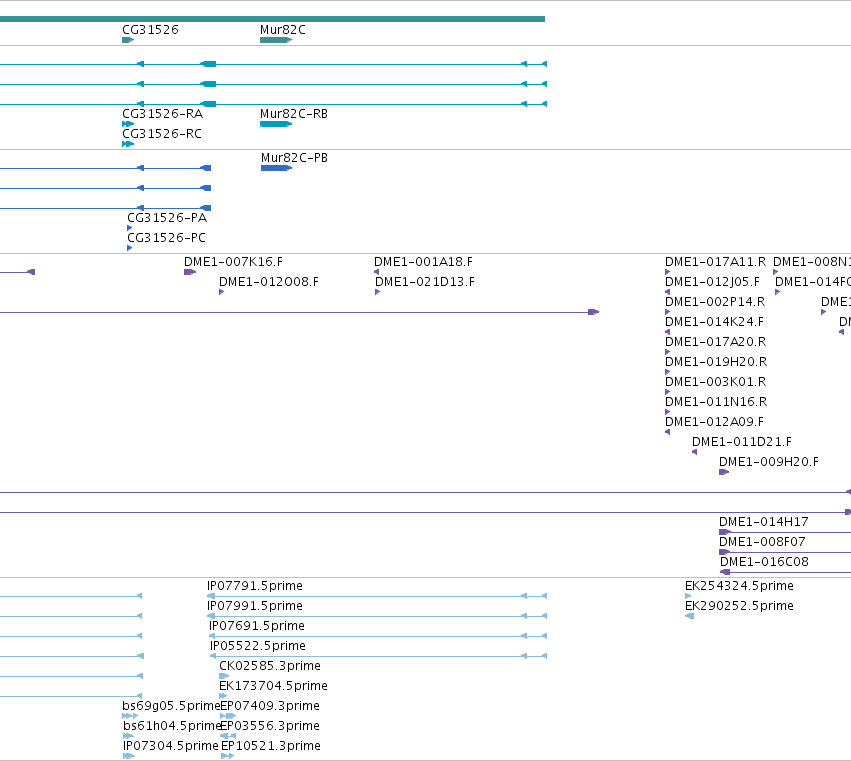Click the DME1-021D13.F arrow glyph
Screen dimensions: 851x761
(378, 293)
